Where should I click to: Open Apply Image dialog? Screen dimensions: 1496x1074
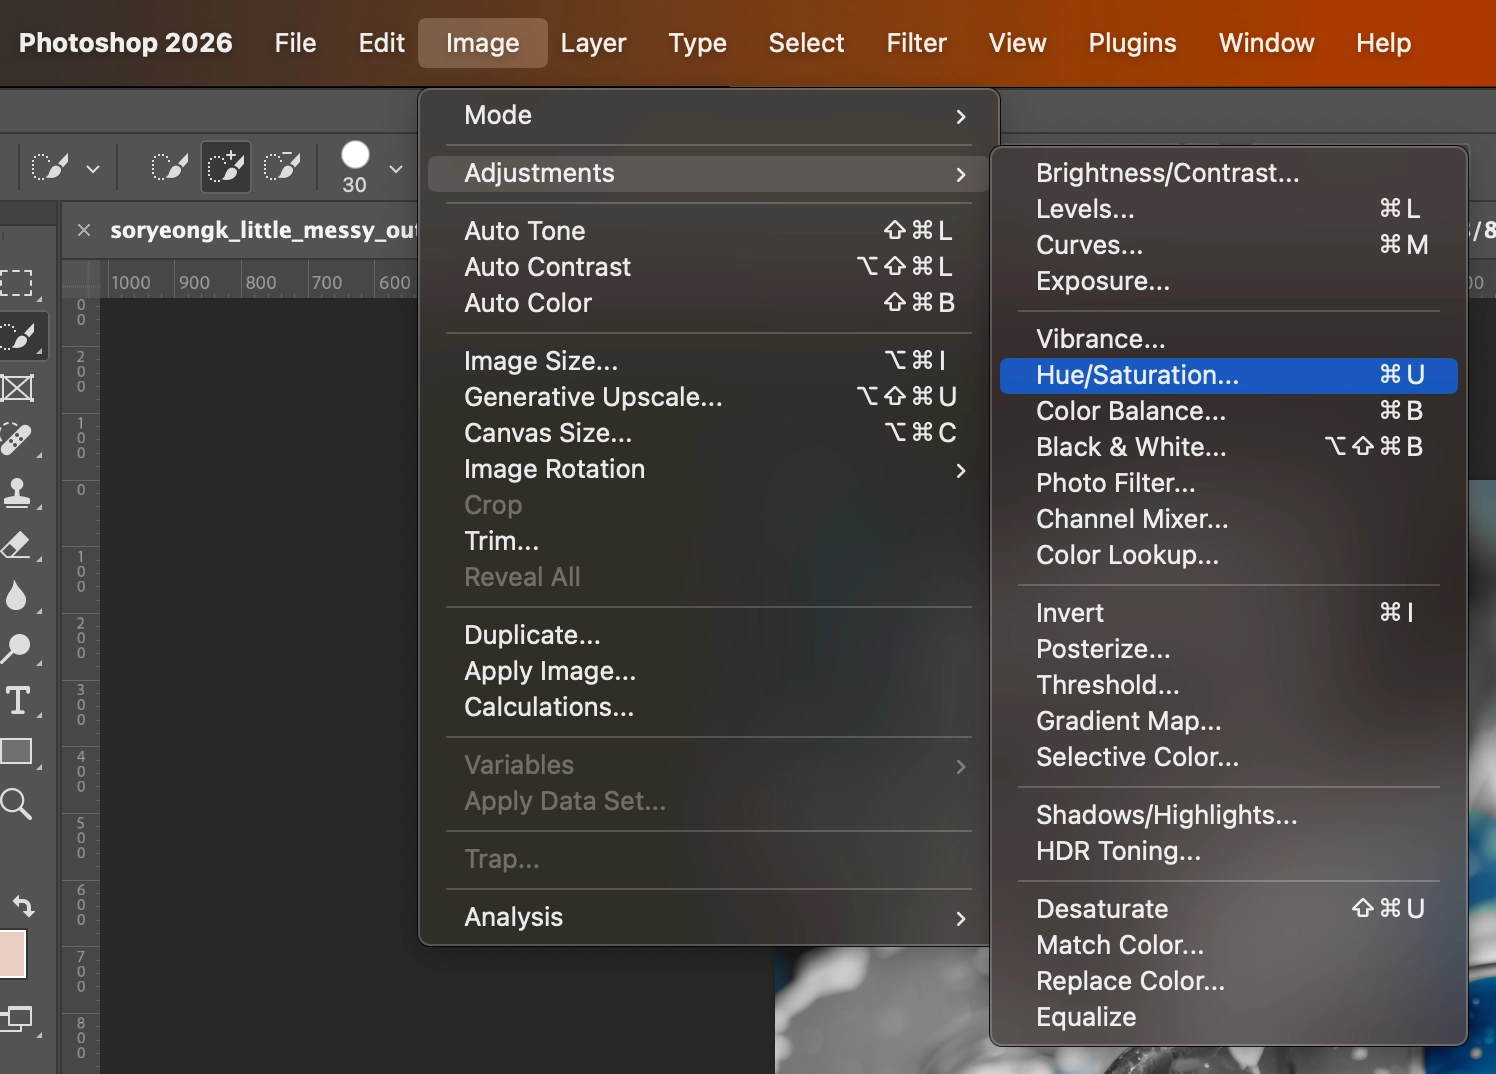click(709, 672)
